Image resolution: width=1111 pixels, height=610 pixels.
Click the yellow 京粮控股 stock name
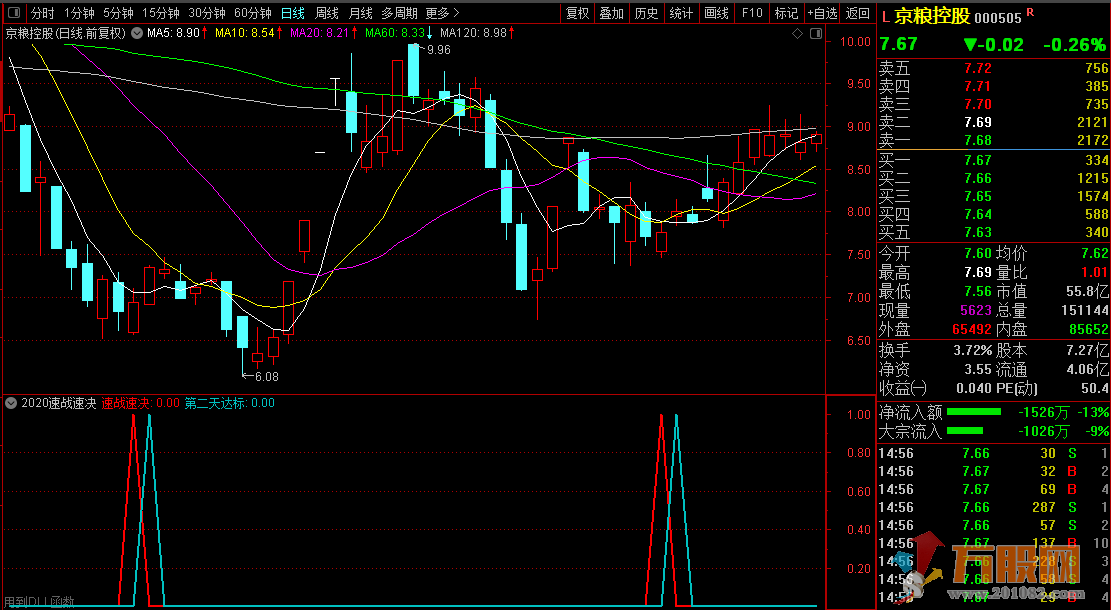pos(932,16)
